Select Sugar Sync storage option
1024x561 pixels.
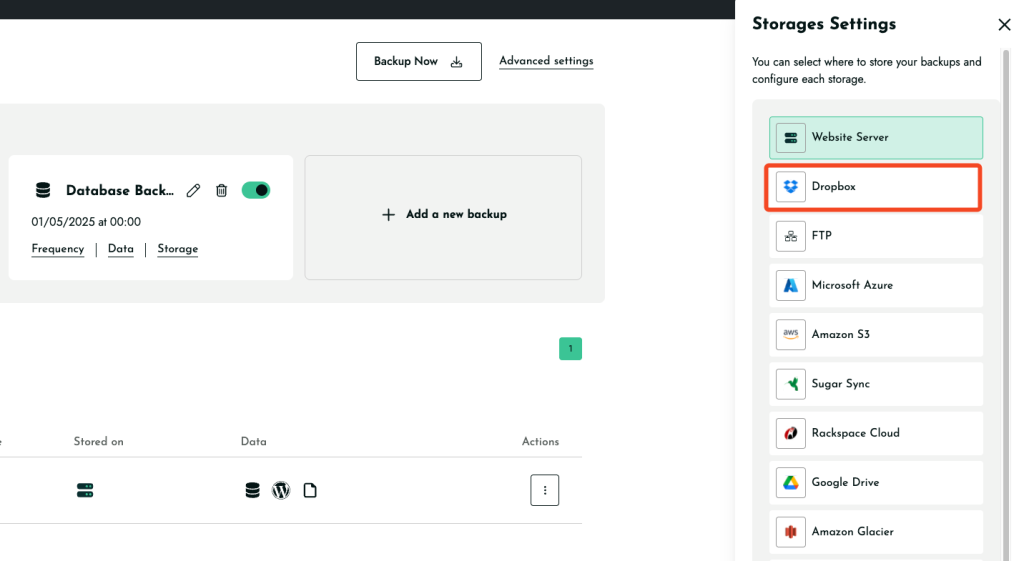point(876,384)
